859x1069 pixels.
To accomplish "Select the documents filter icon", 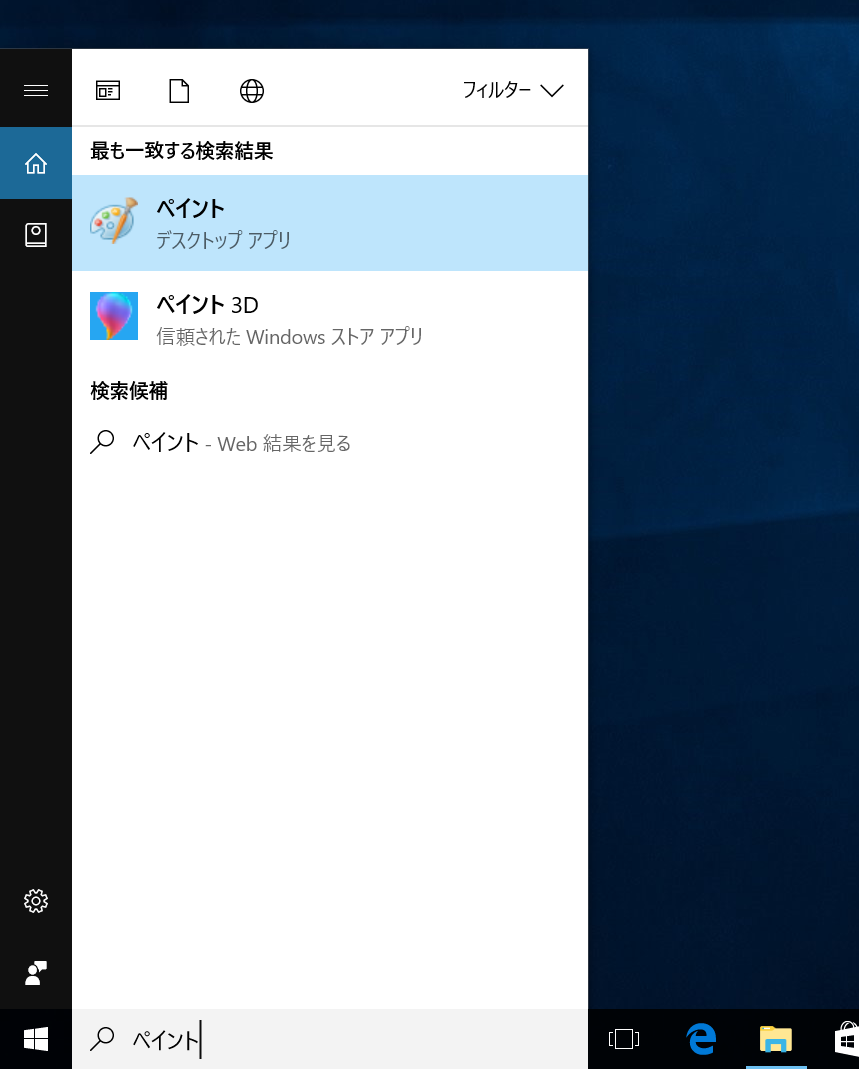I will point(179,90).
